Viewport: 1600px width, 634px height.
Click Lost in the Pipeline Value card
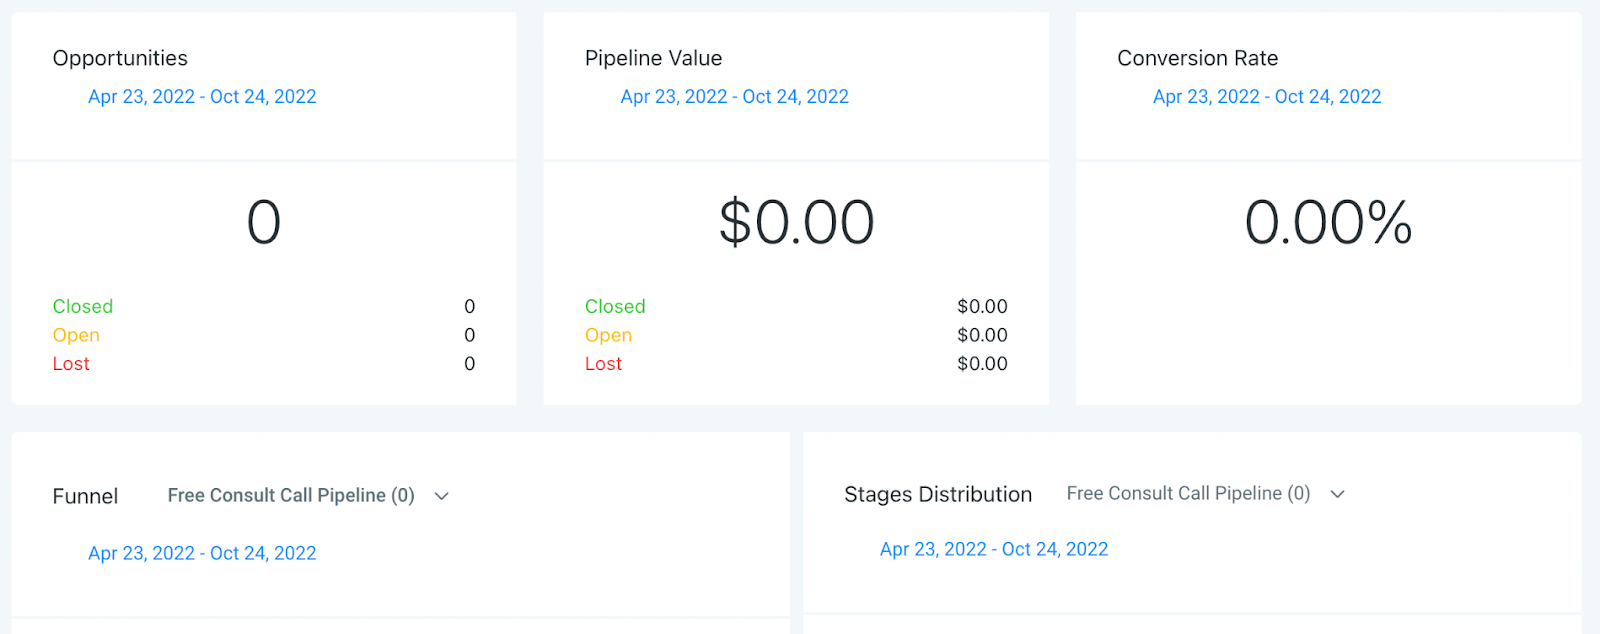[x=603, y=364]
